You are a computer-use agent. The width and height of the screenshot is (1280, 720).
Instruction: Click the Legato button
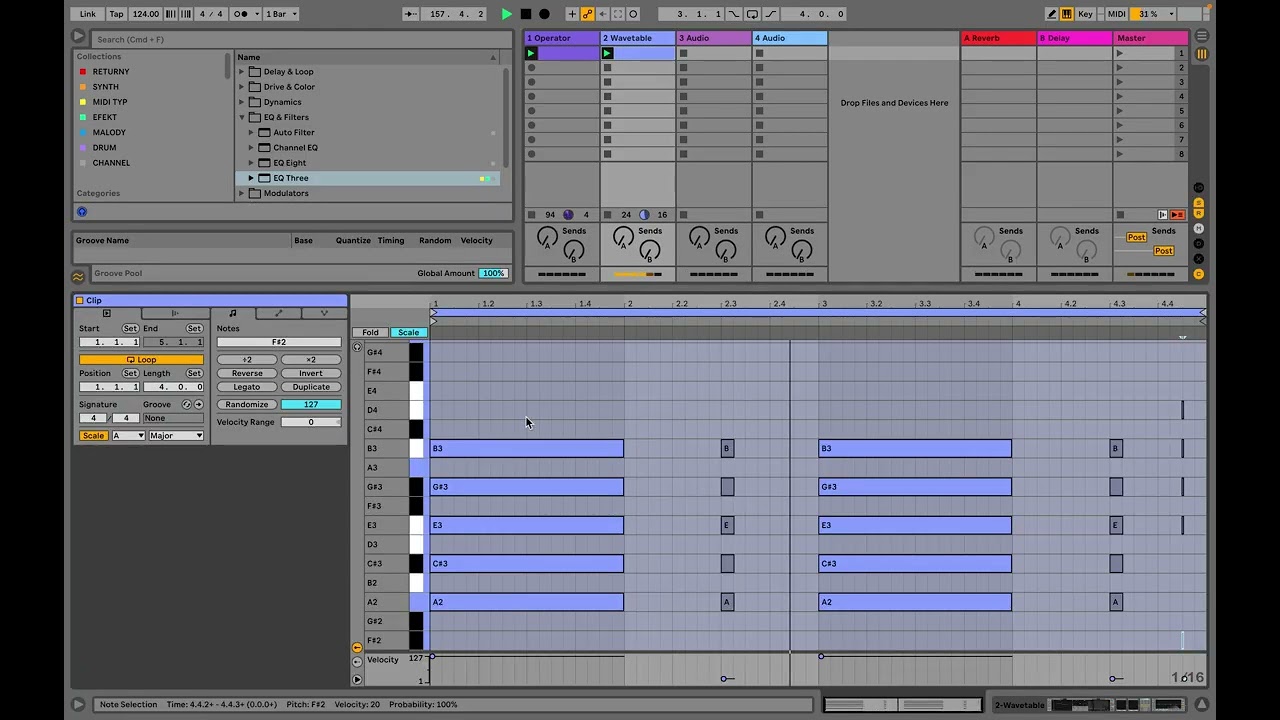click(x=247, y=387)
